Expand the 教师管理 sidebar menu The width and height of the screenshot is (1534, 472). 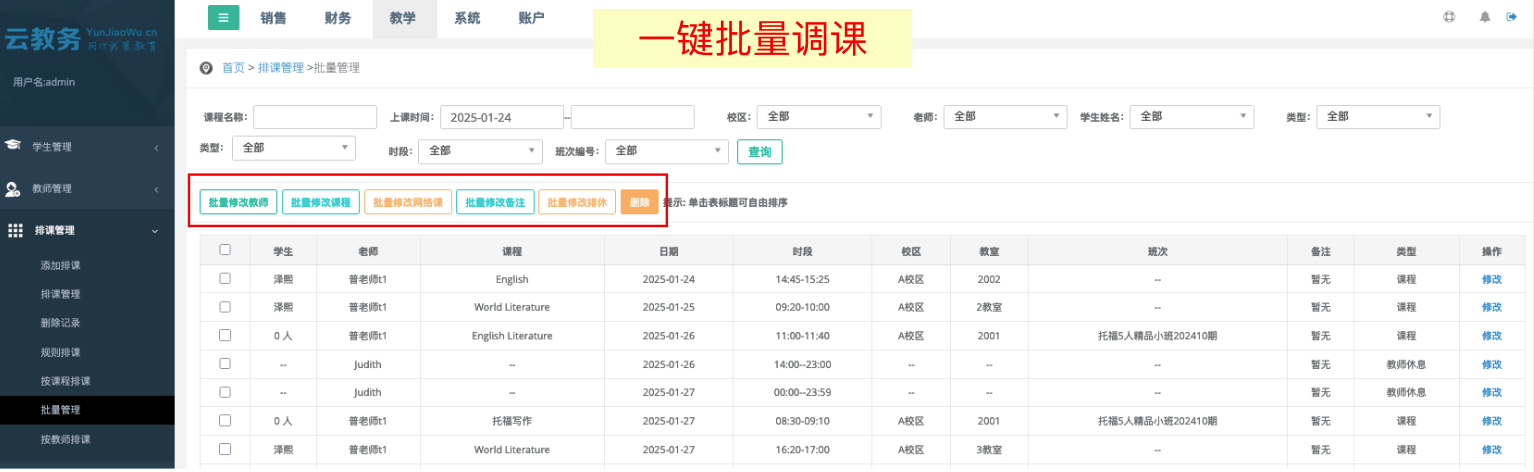tap(87, 188)
